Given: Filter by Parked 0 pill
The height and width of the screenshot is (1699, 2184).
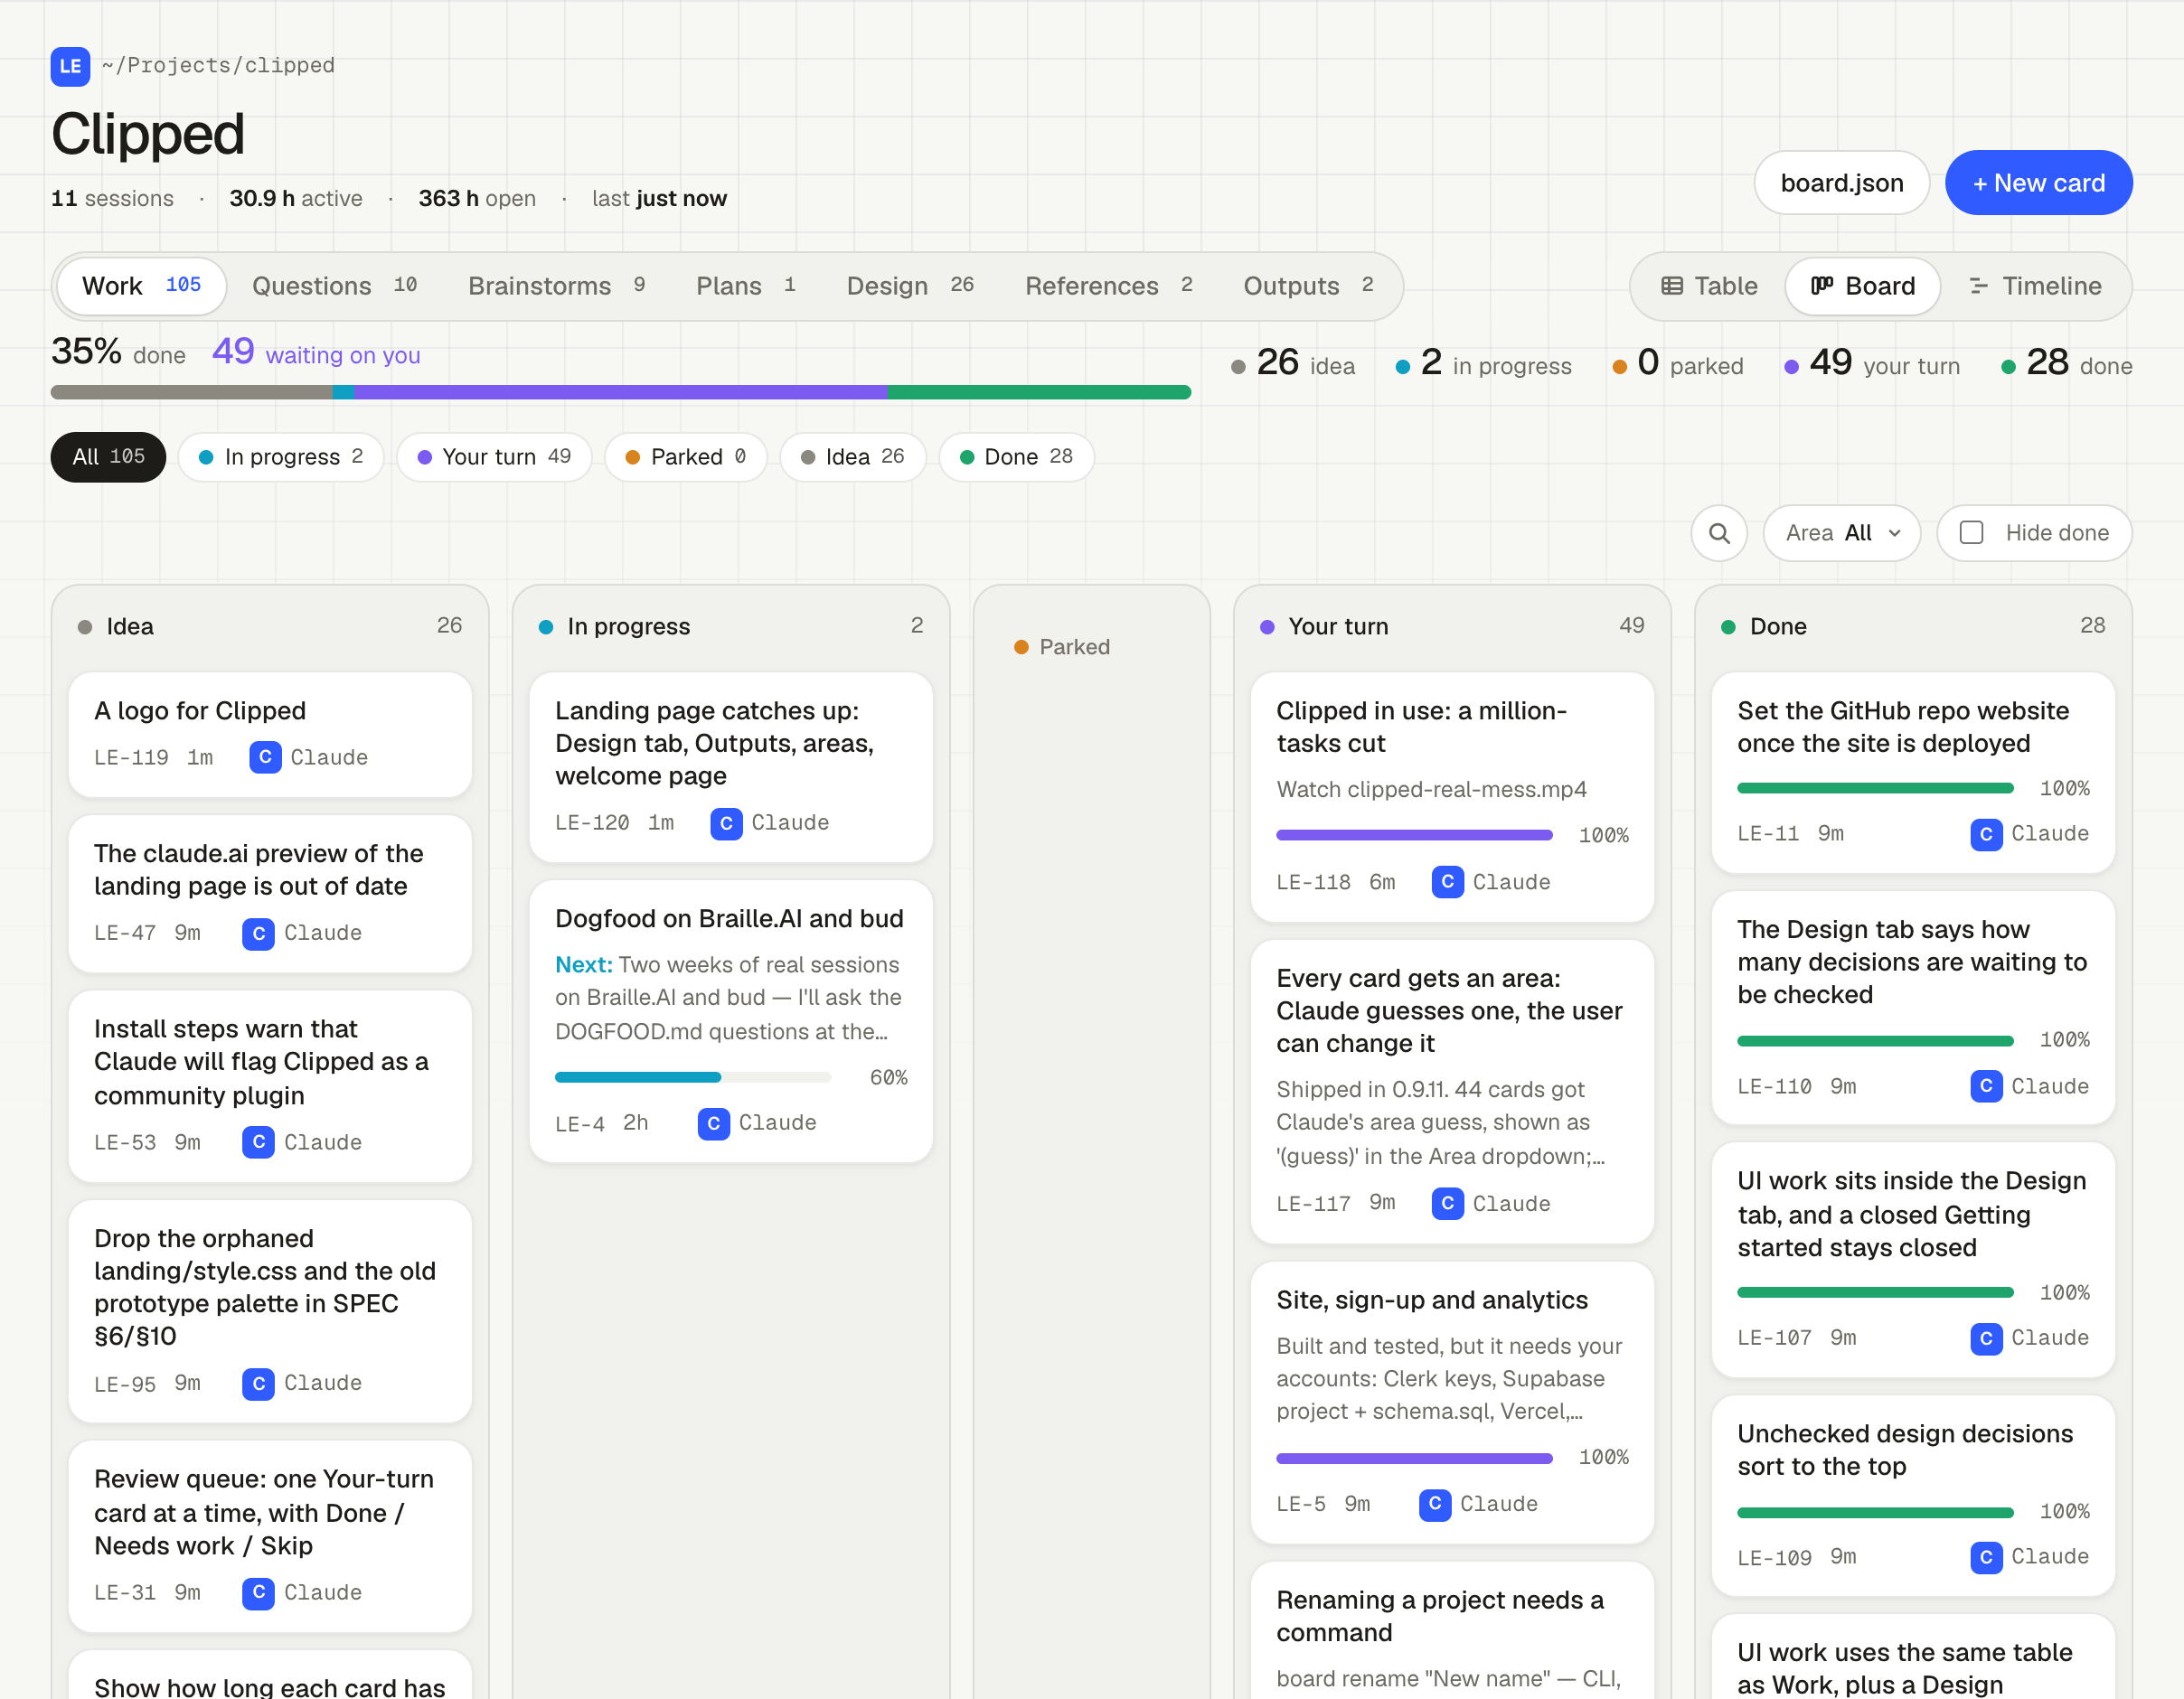Looking at the screenshot, I should click(686, 457).
